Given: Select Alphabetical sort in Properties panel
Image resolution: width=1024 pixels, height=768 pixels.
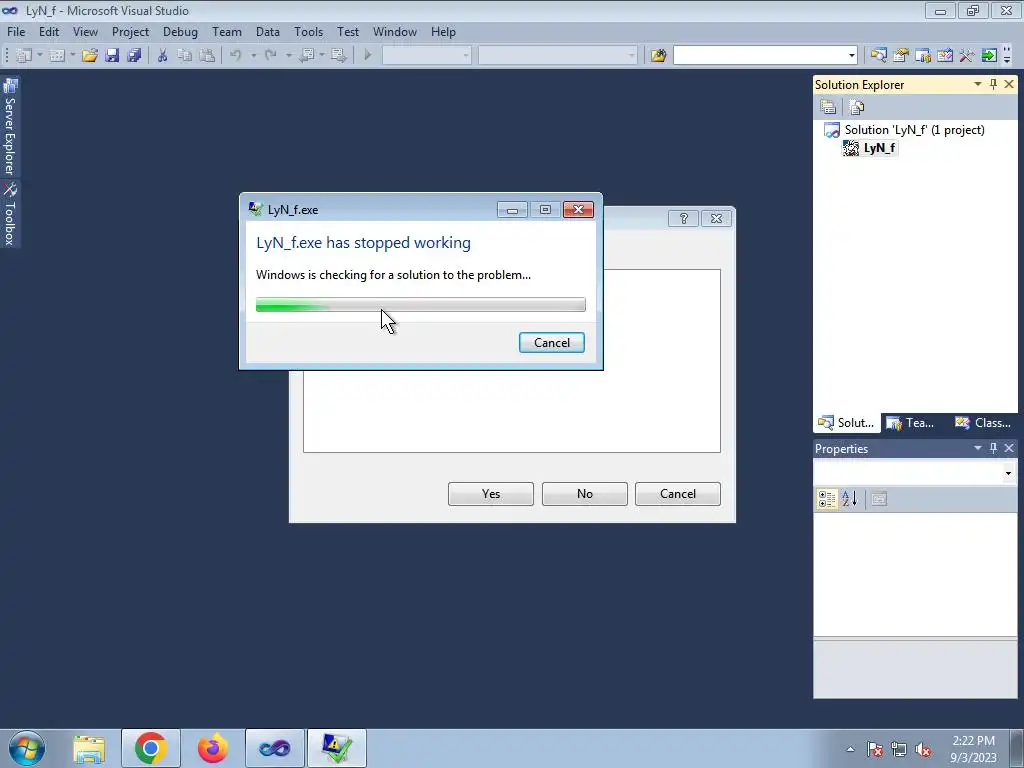Looking at the screenshot, I should [x=849, y=499].
